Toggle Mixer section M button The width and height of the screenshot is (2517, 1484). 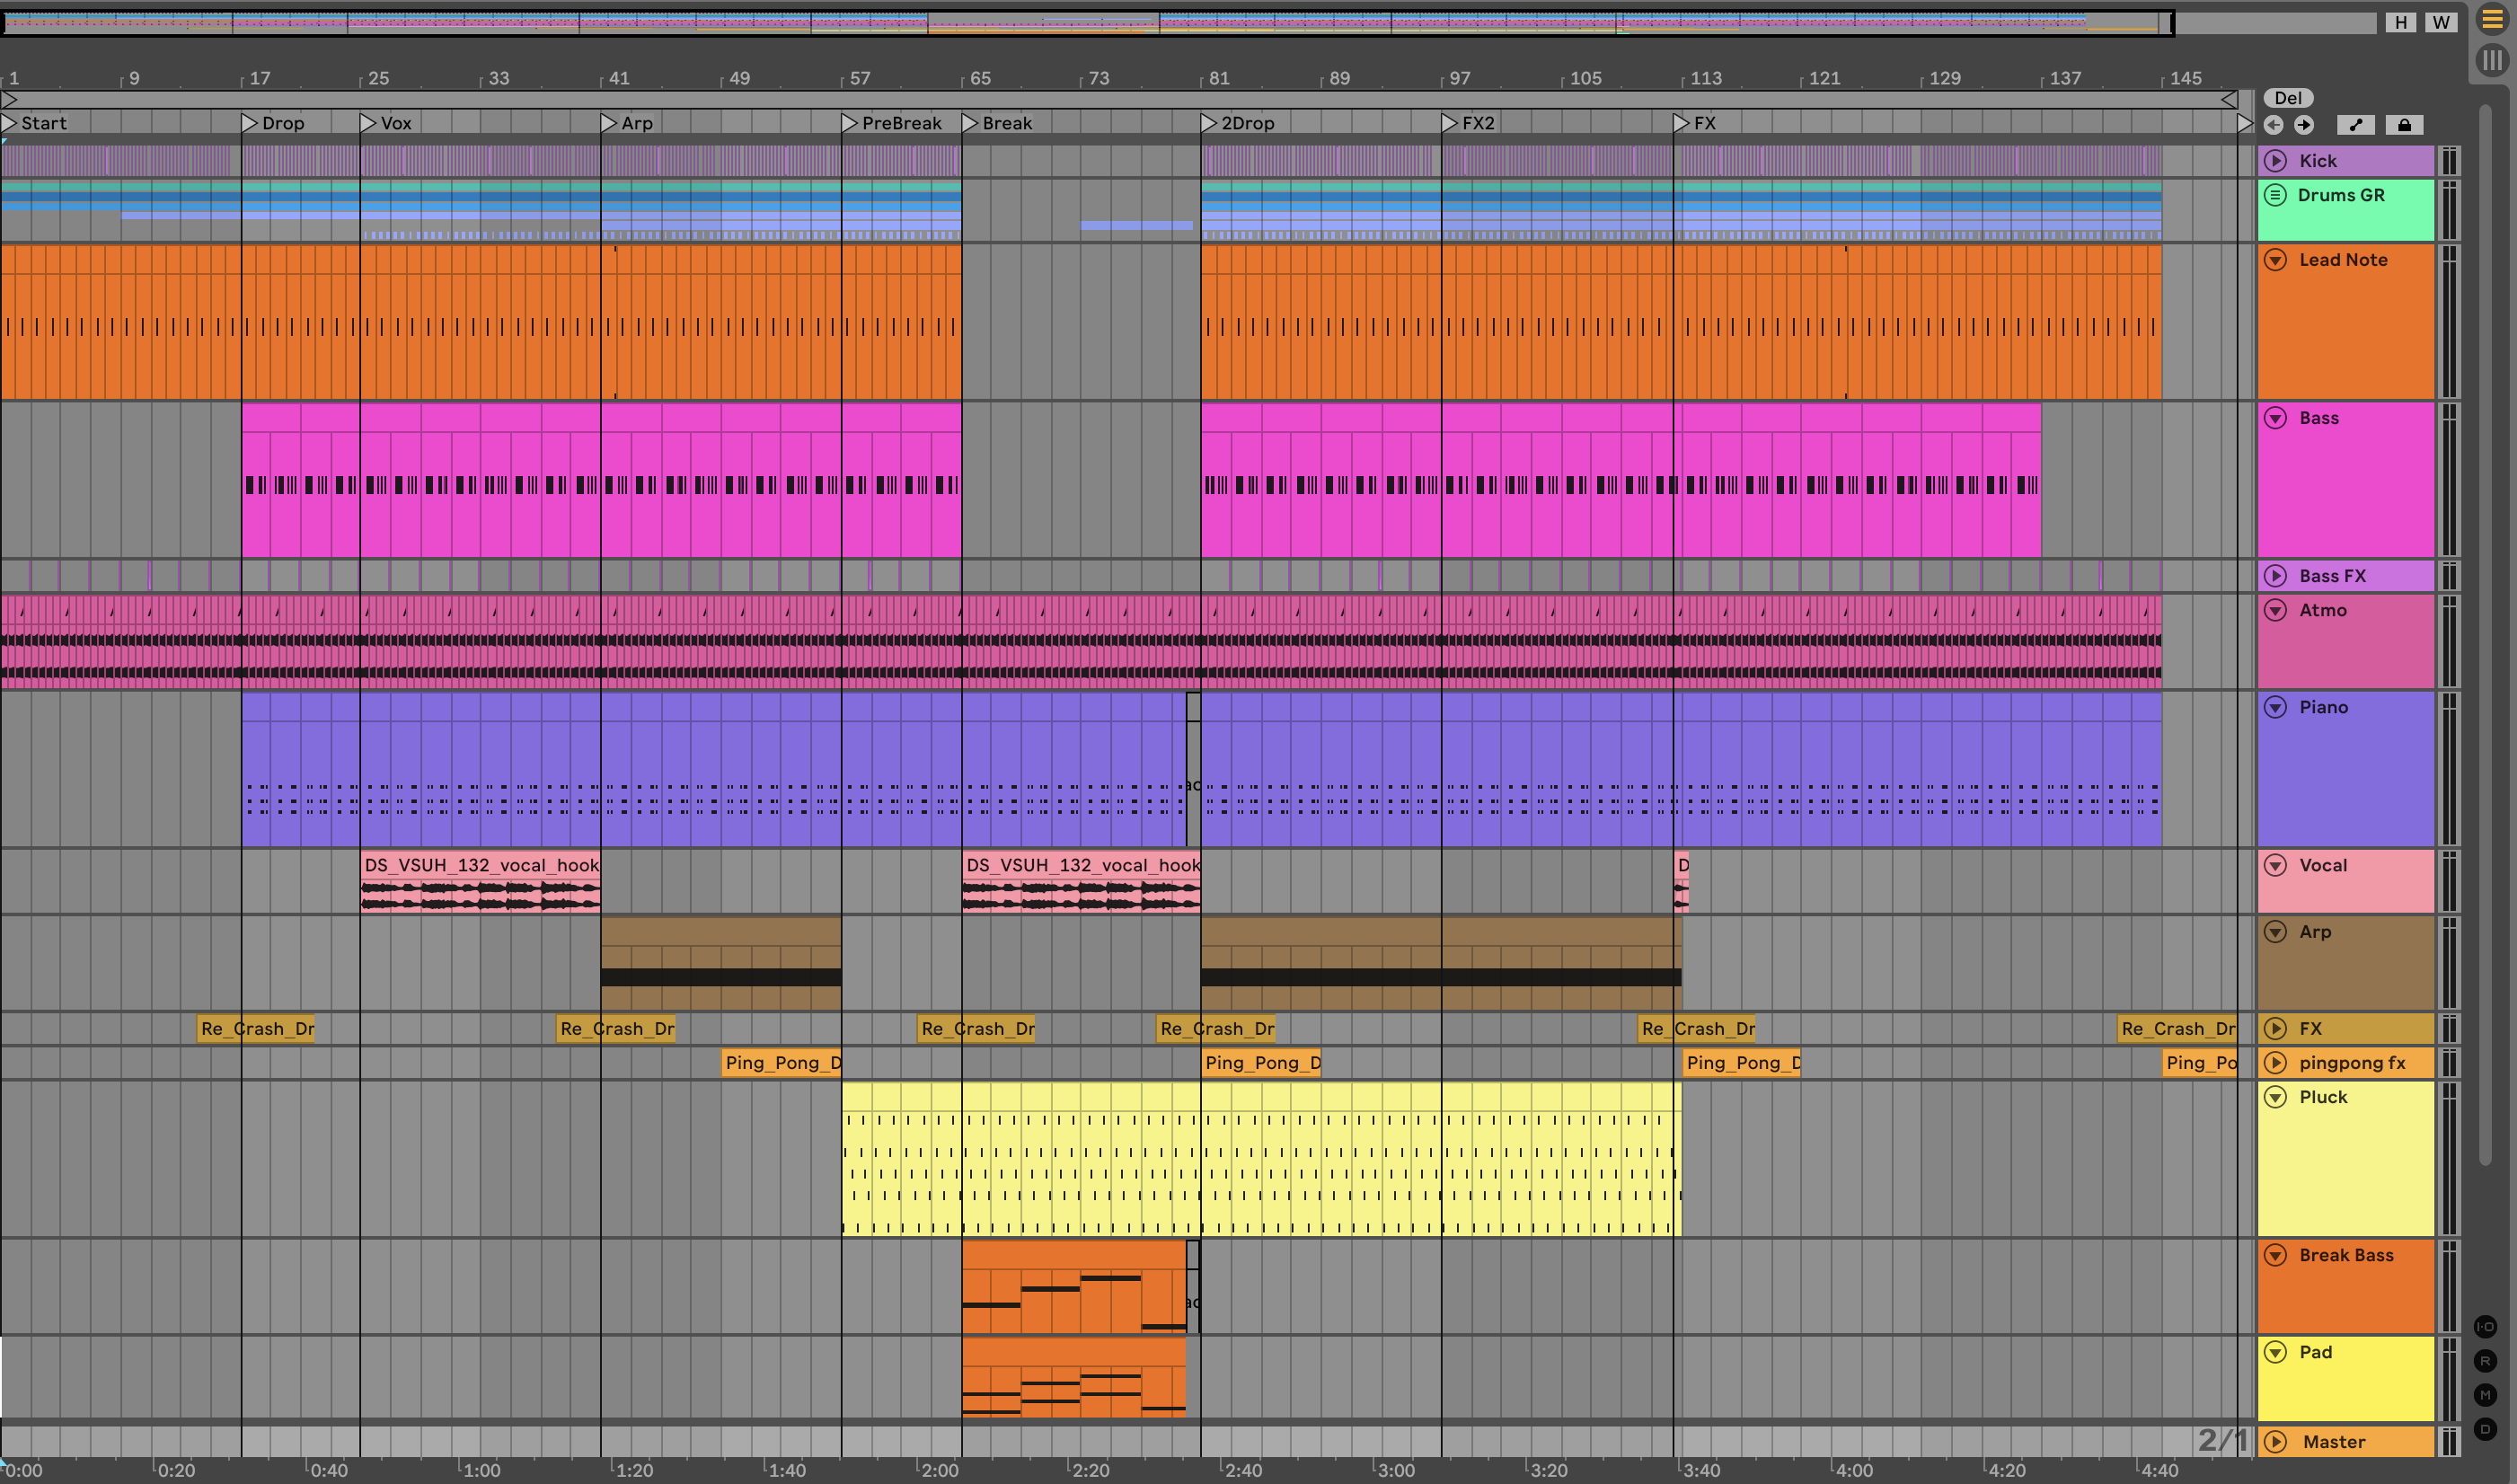tap(2485, 1395)
